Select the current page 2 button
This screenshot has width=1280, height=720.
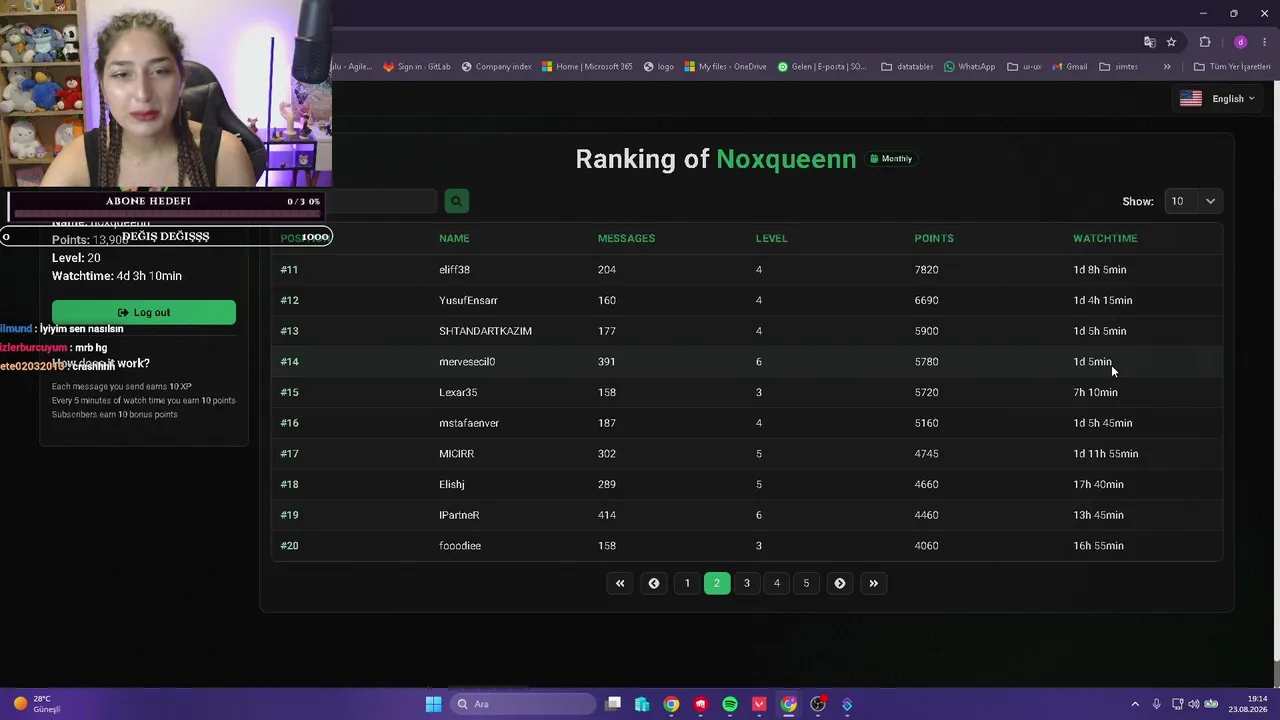(x=717, y=583)
